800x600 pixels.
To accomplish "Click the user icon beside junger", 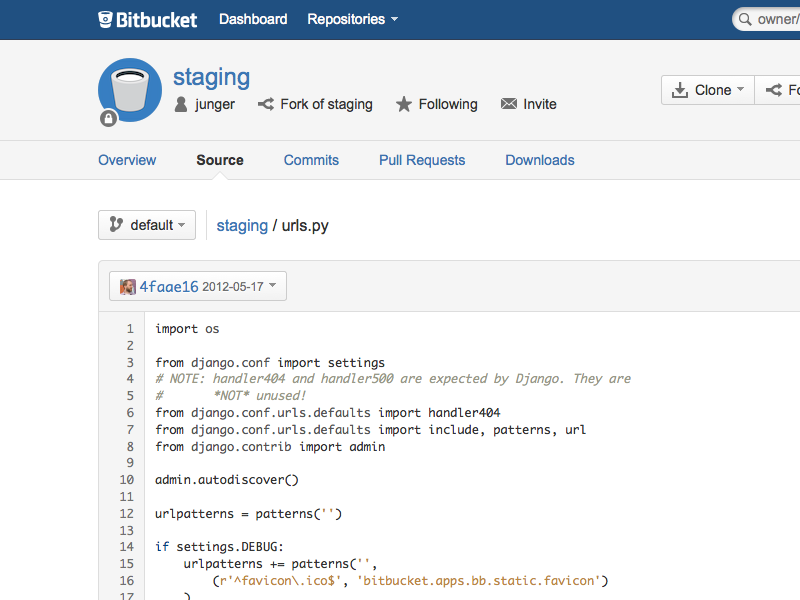I will (x=180, y=104).
